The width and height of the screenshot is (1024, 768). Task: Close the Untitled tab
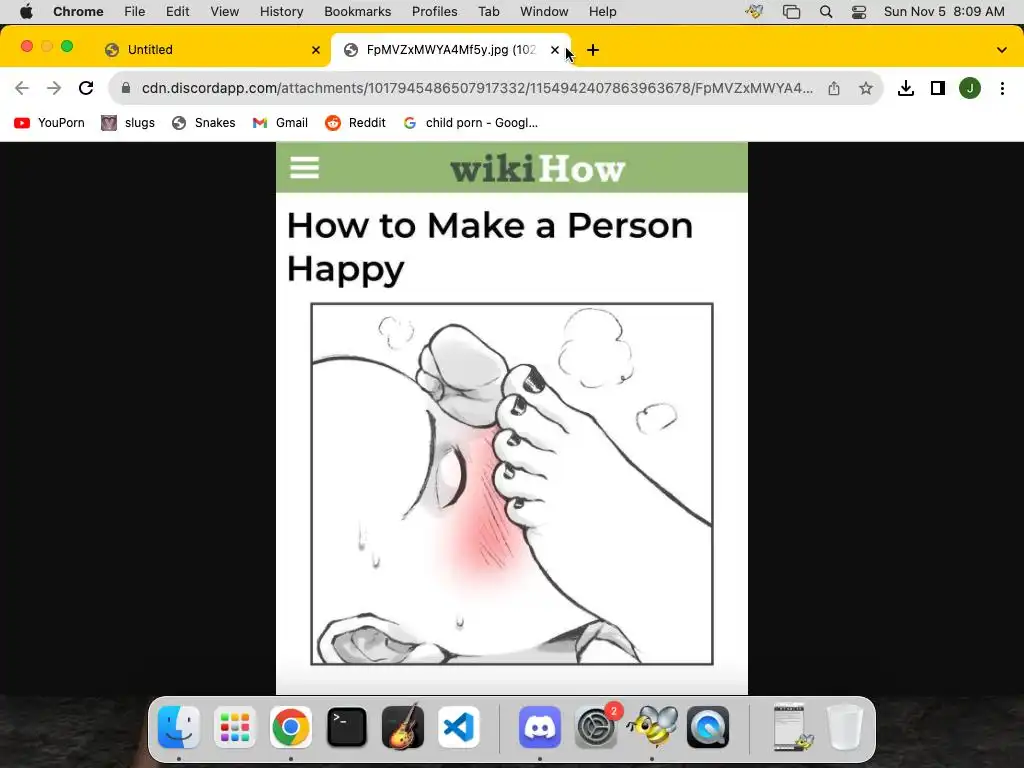pyautogui.click(x=316, y=50)
